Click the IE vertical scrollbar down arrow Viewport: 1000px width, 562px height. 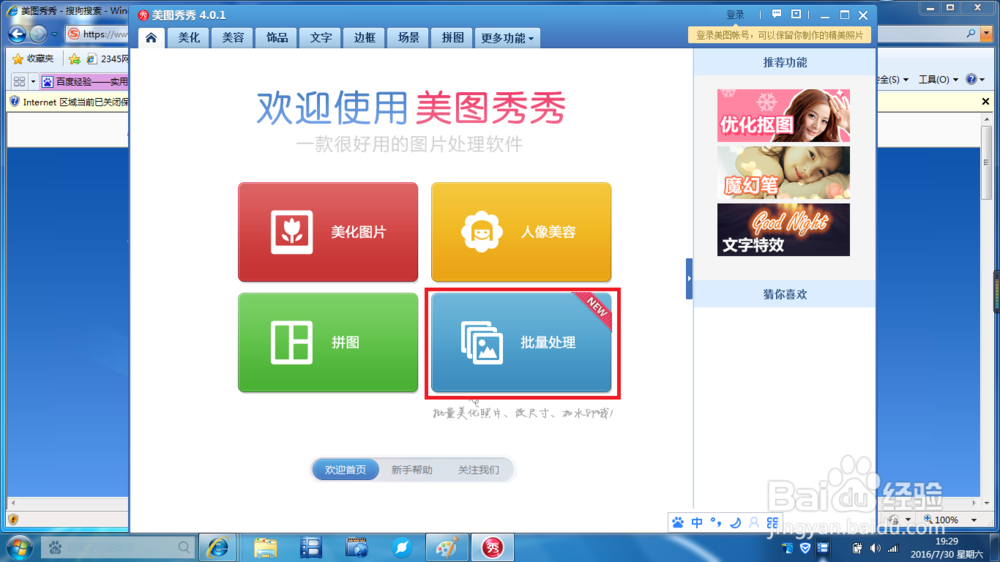click(987, 503)
